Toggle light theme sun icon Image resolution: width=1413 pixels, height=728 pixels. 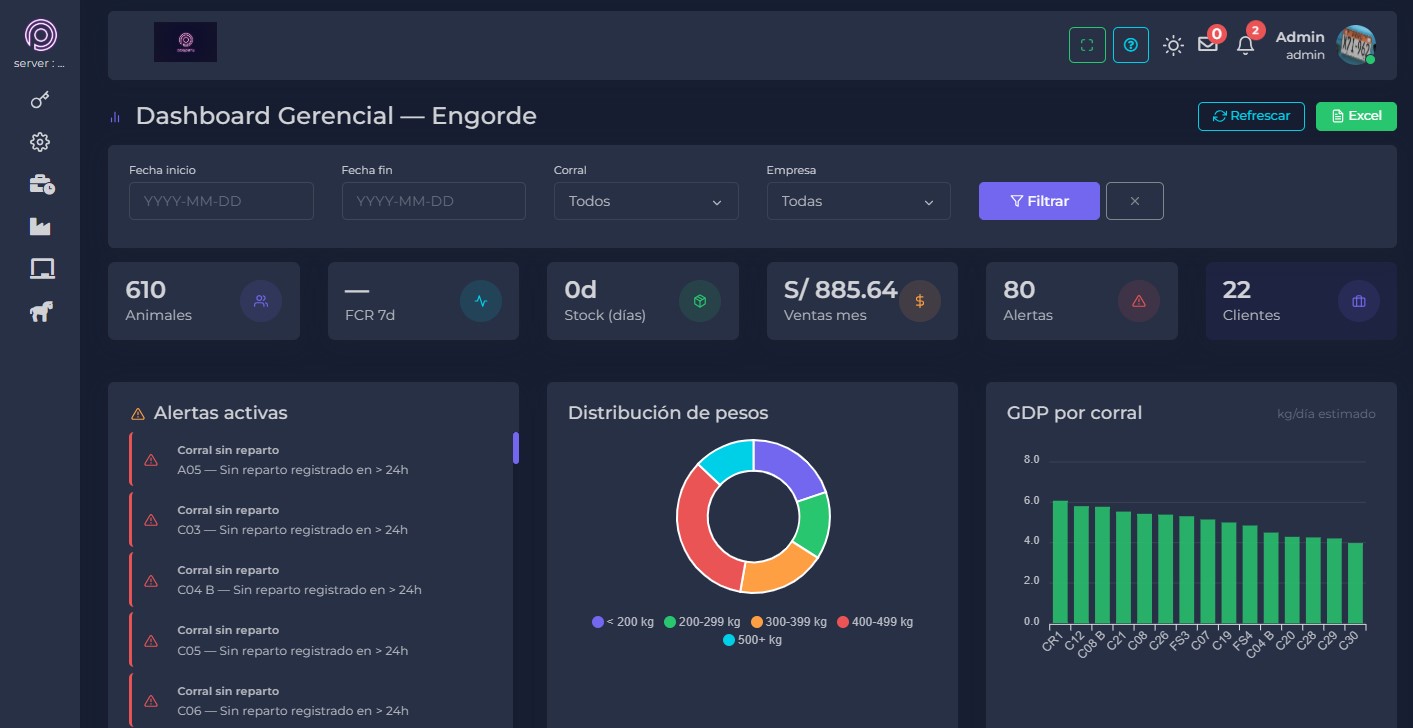tap(1173, 45)
